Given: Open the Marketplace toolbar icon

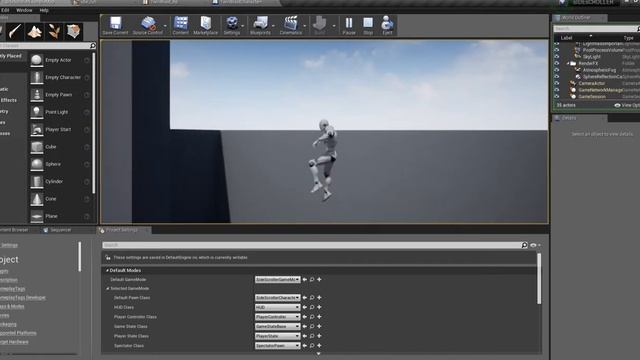Looking at the screenshot, I should tap(205, 25).
